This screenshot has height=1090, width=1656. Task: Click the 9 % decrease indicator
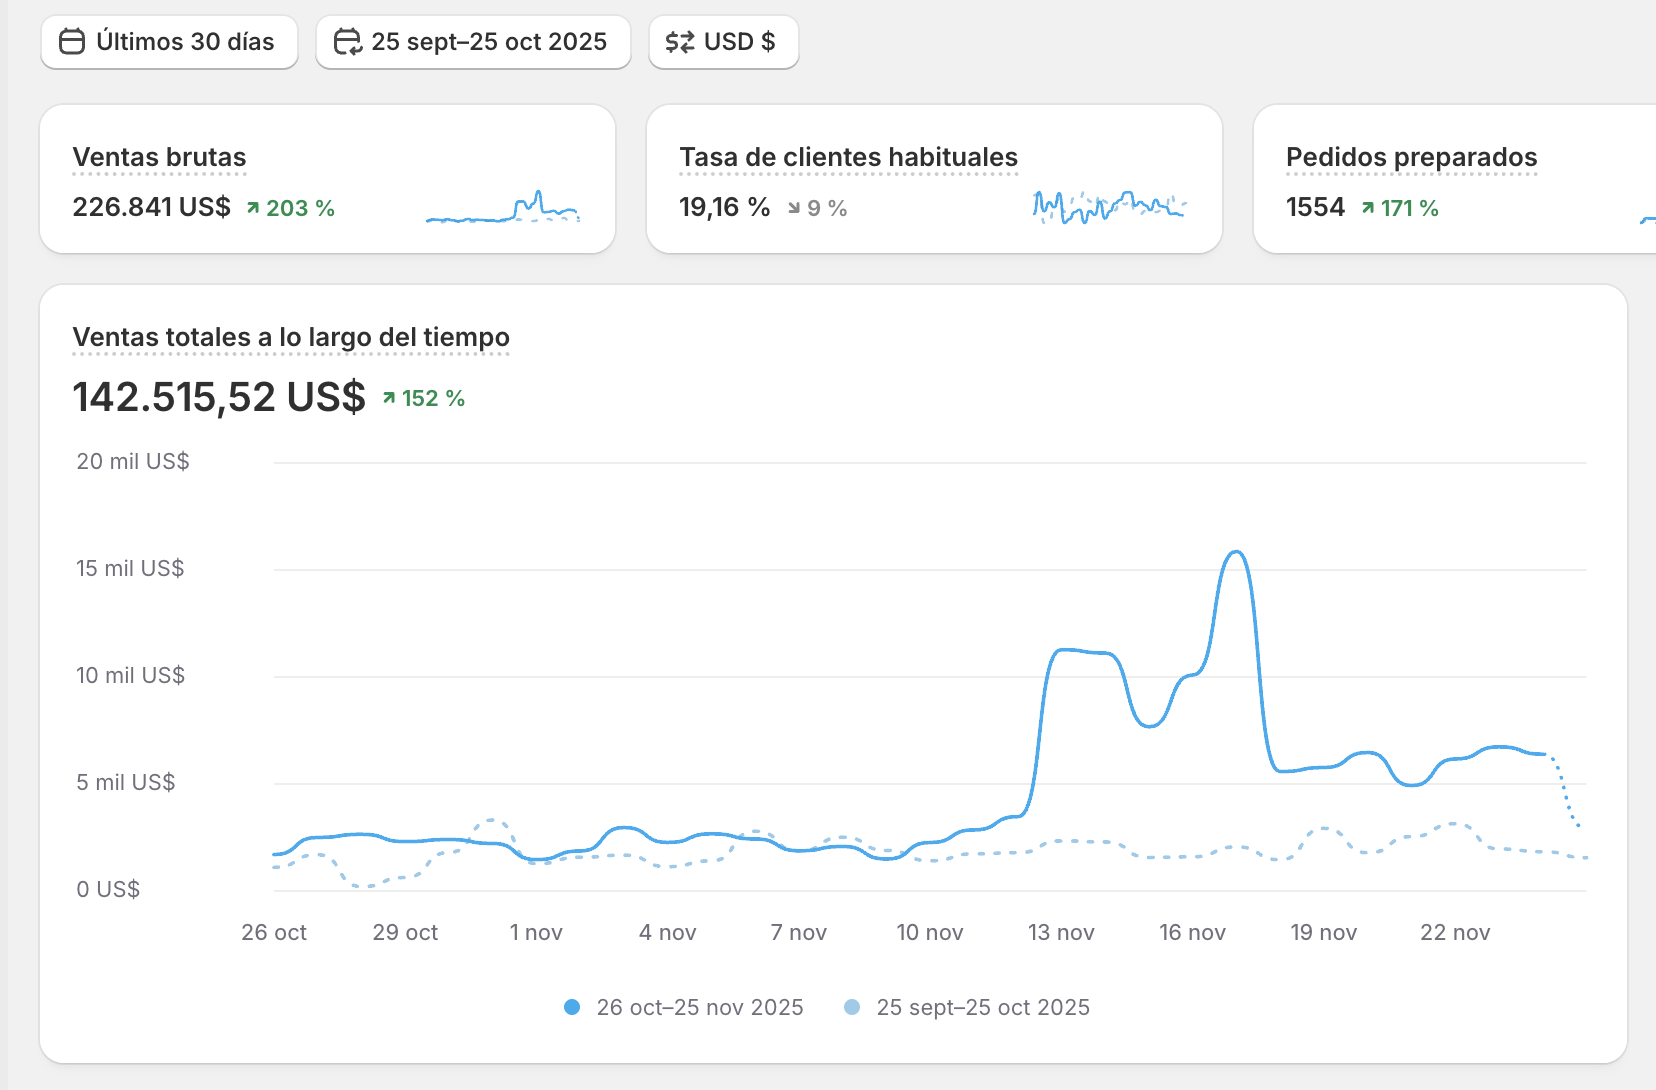817,208
